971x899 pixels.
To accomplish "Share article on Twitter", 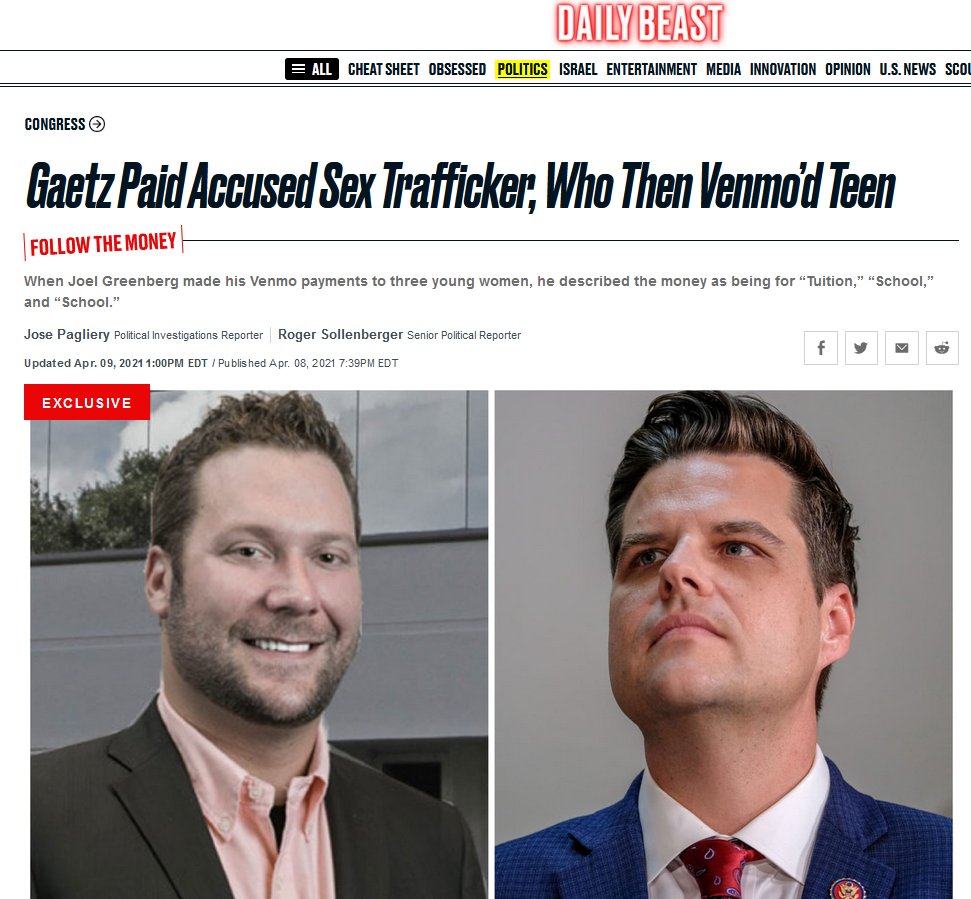I will 861,348.
